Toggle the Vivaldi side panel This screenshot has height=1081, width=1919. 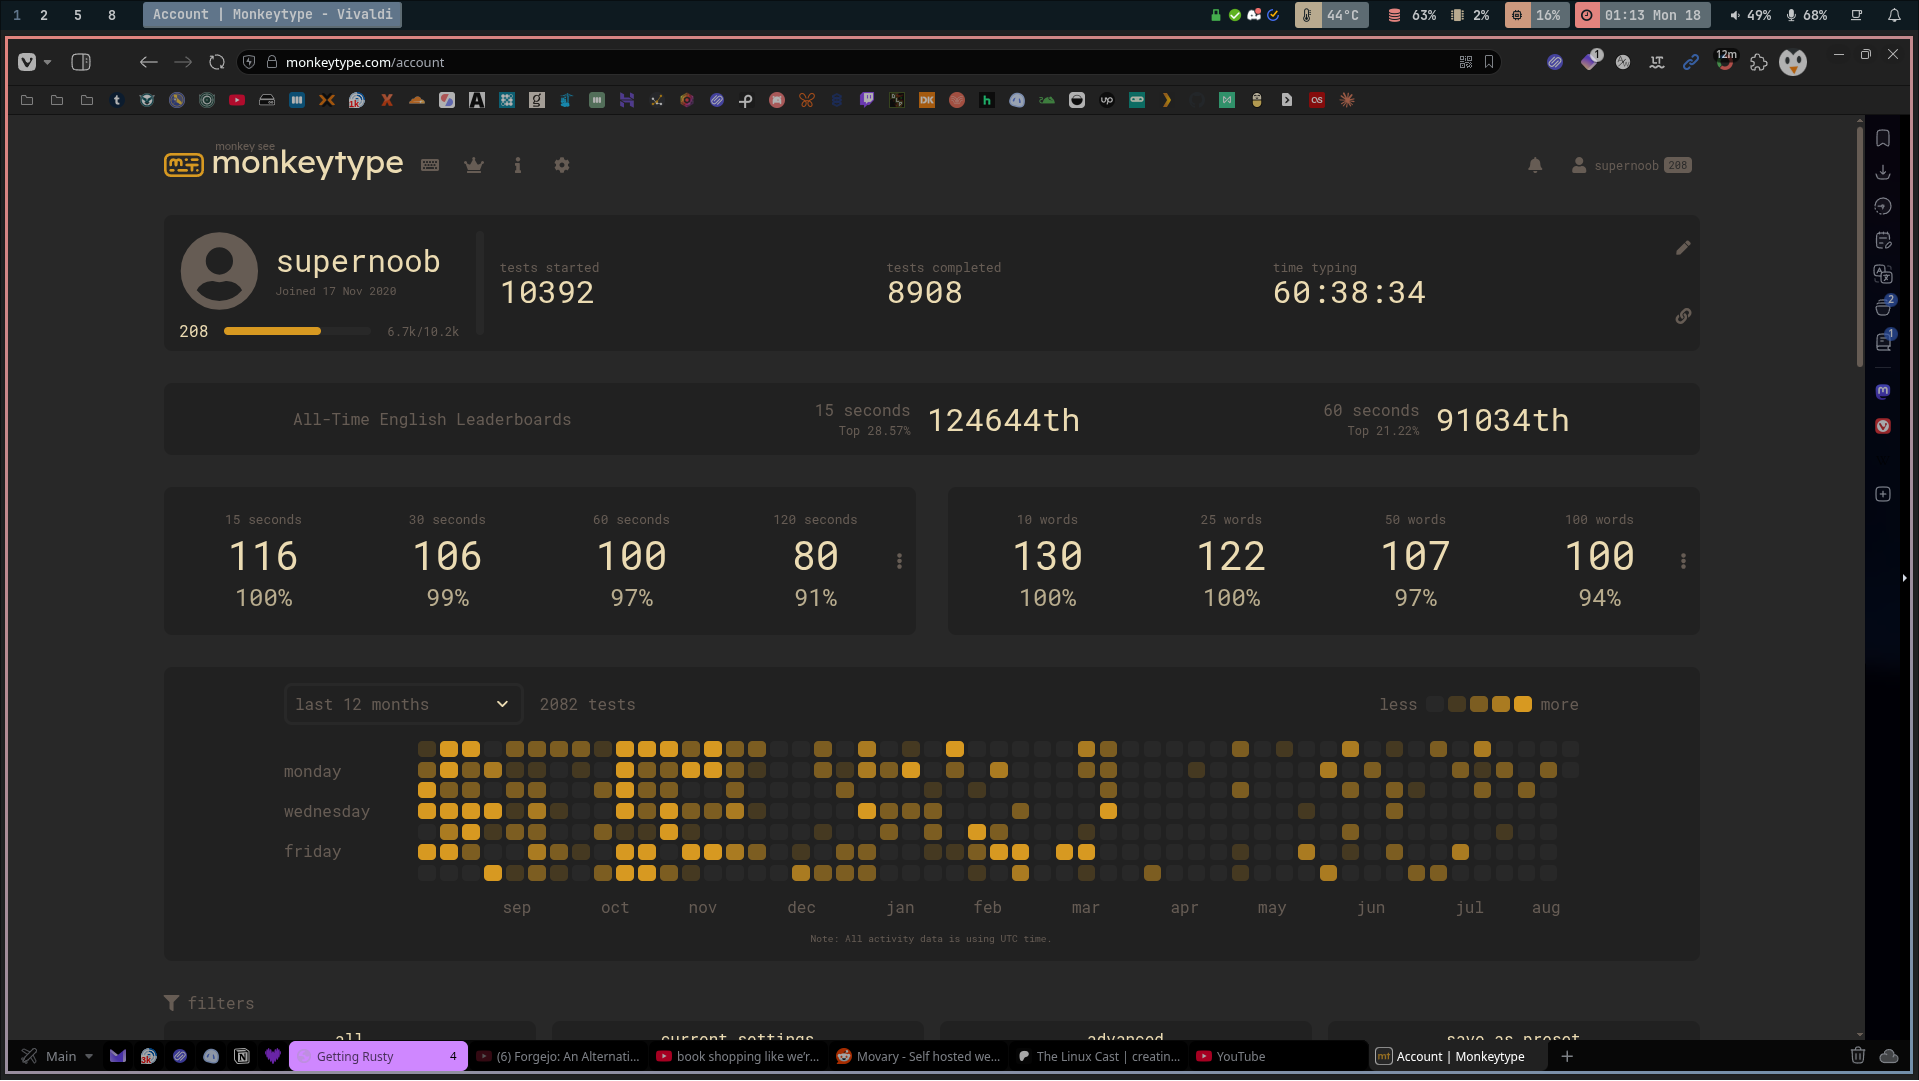click(x=81, y=62)
